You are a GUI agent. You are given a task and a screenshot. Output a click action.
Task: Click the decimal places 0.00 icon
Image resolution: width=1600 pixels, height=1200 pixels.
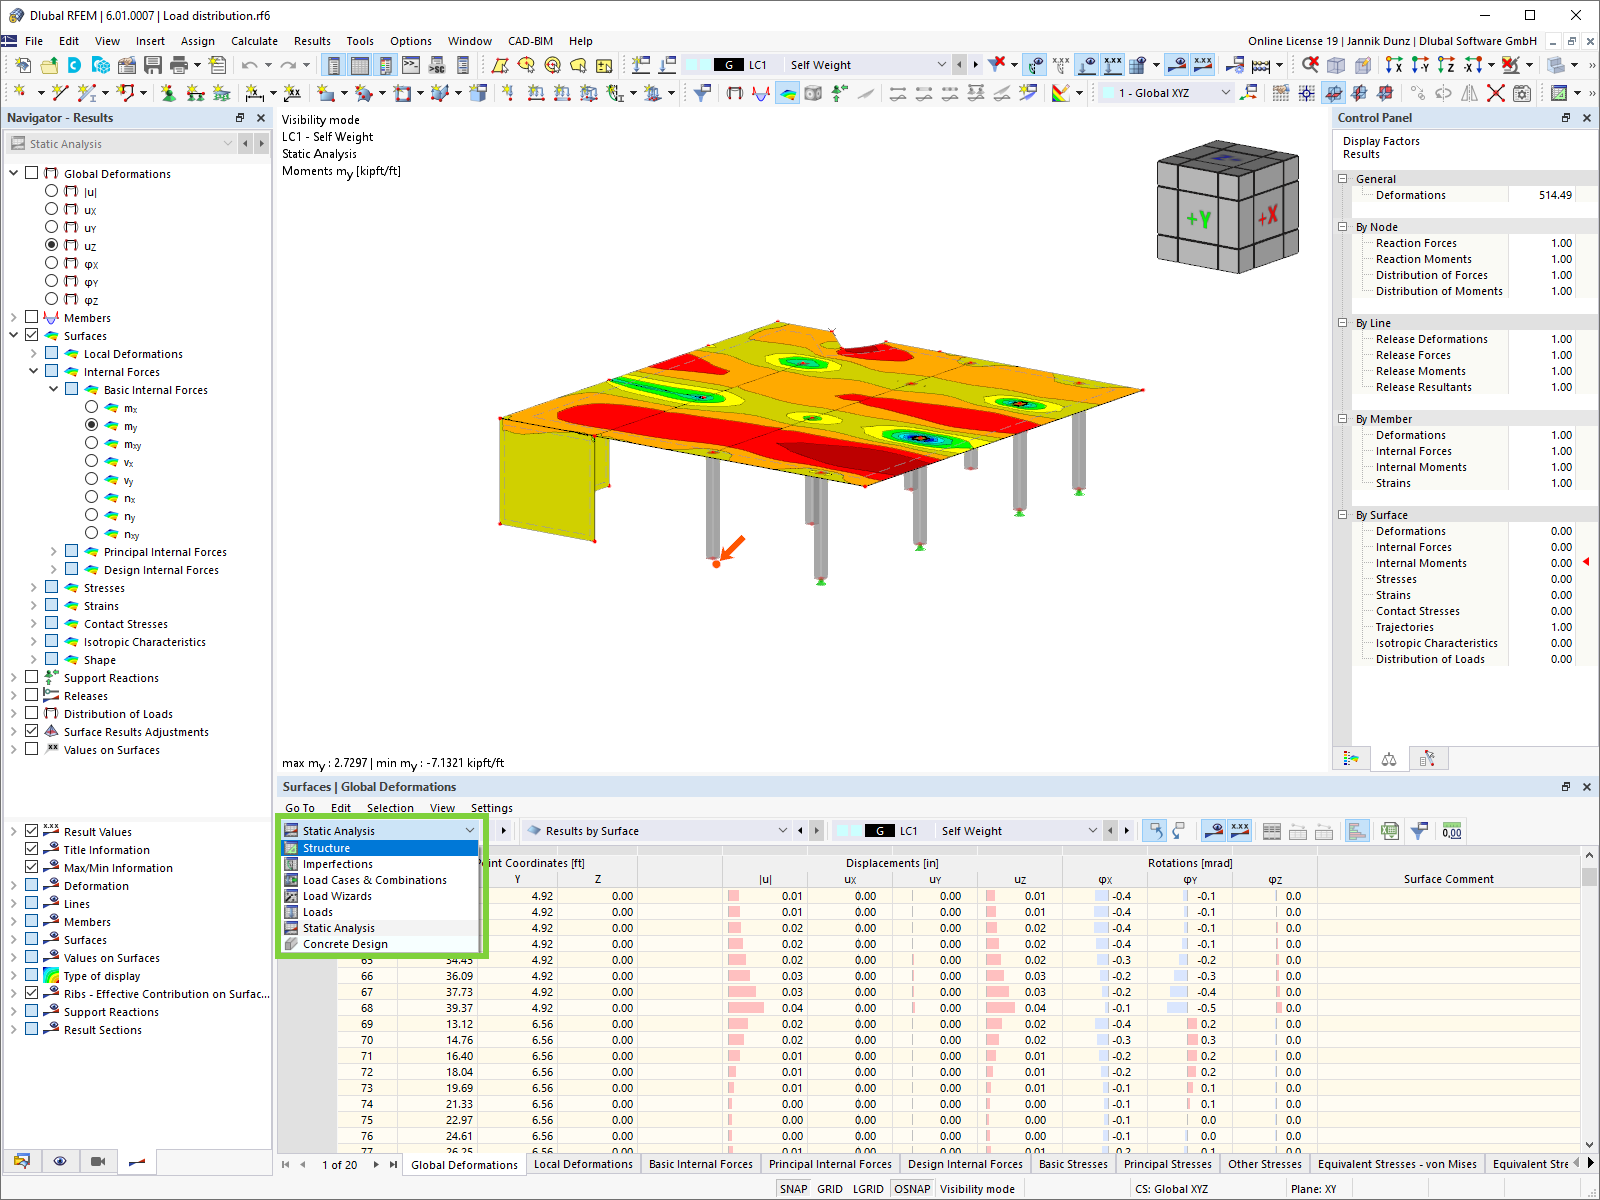coord(1452,831)
